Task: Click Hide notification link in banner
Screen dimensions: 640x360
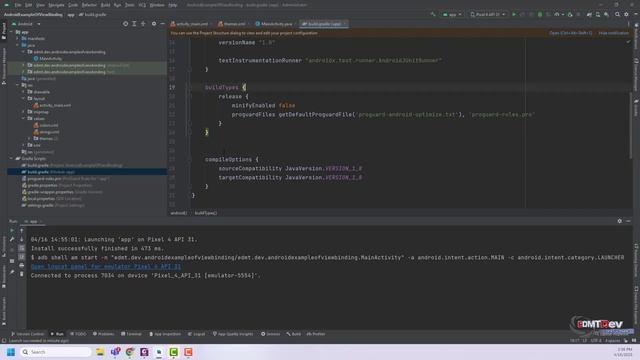Action: (613, 33)
